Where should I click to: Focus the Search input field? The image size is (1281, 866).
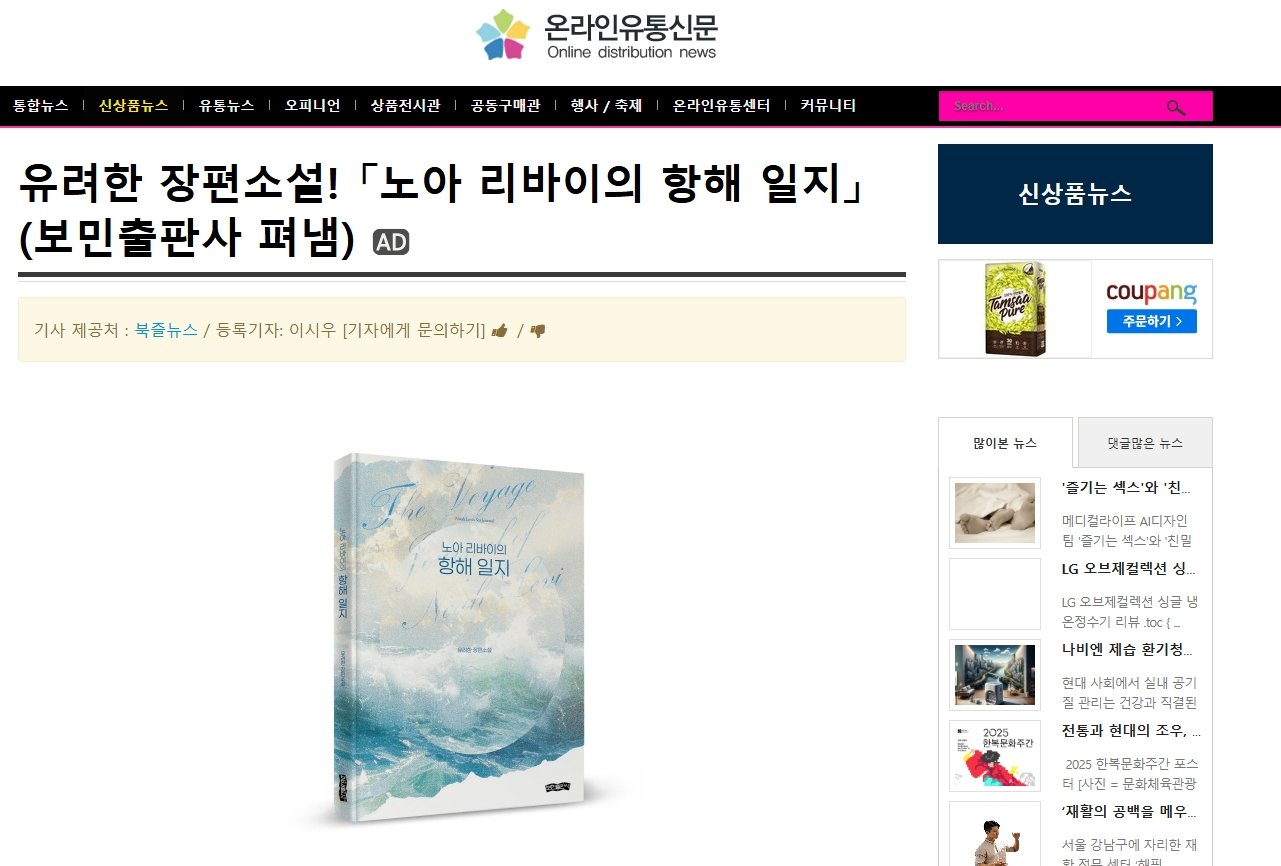point(1050,106)
